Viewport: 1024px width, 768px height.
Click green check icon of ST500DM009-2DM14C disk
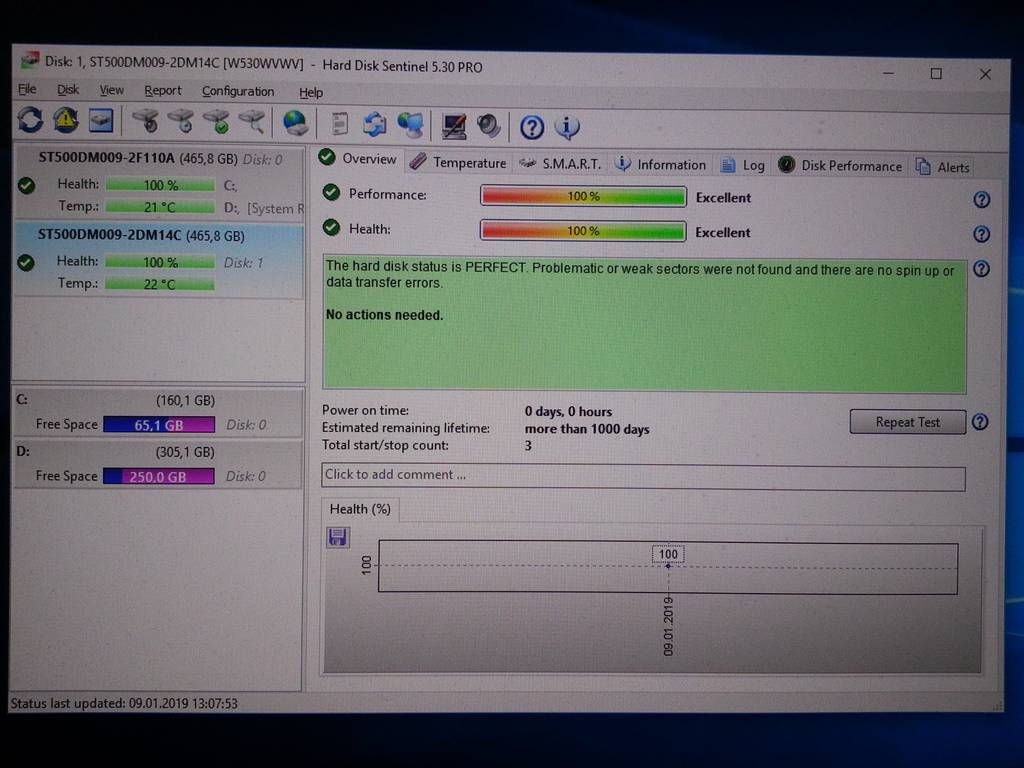[x=26, y=263]
